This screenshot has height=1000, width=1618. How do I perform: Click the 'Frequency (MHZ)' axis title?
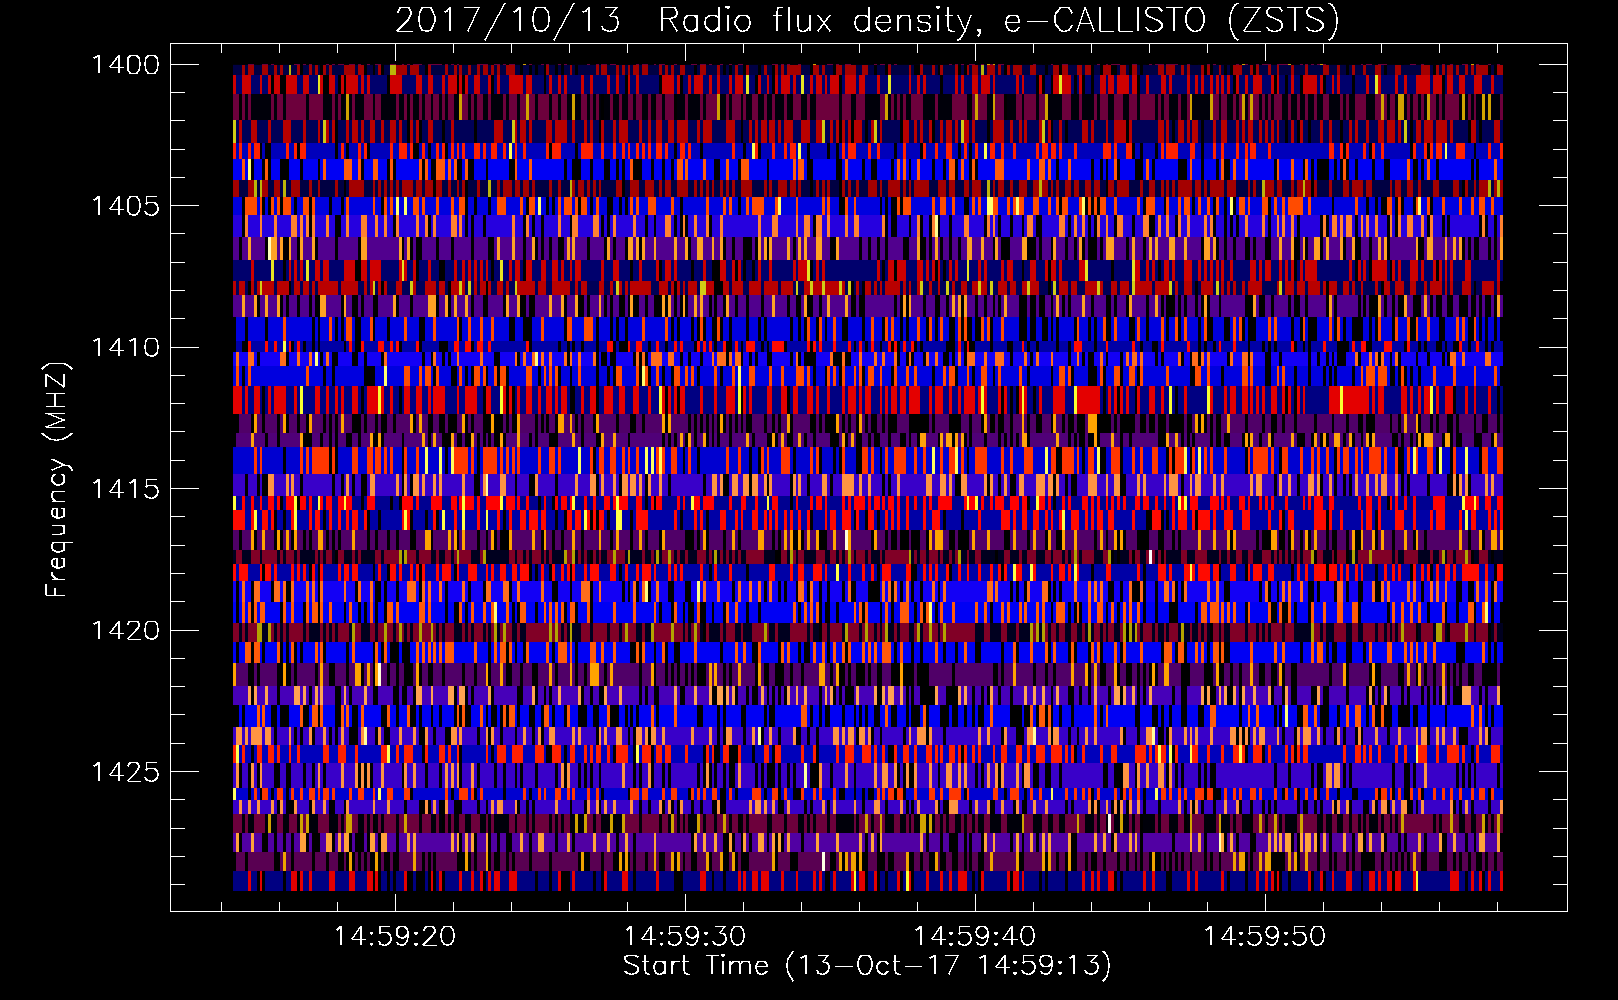[x=57, y=479]
